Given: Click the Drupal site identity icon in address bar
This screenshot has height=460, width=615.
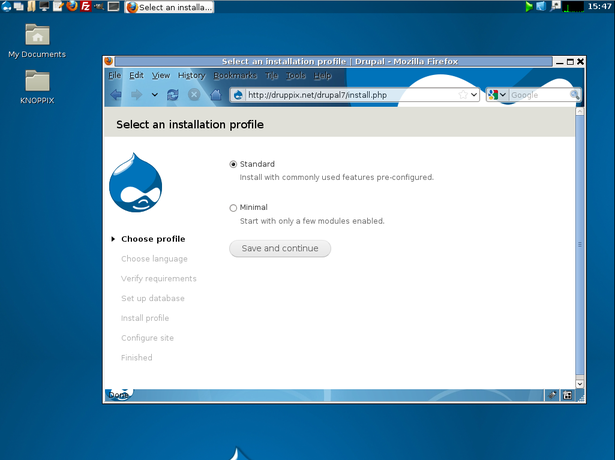Looking at the screenshot, I should pyautogui.click(x=238, y=95).
